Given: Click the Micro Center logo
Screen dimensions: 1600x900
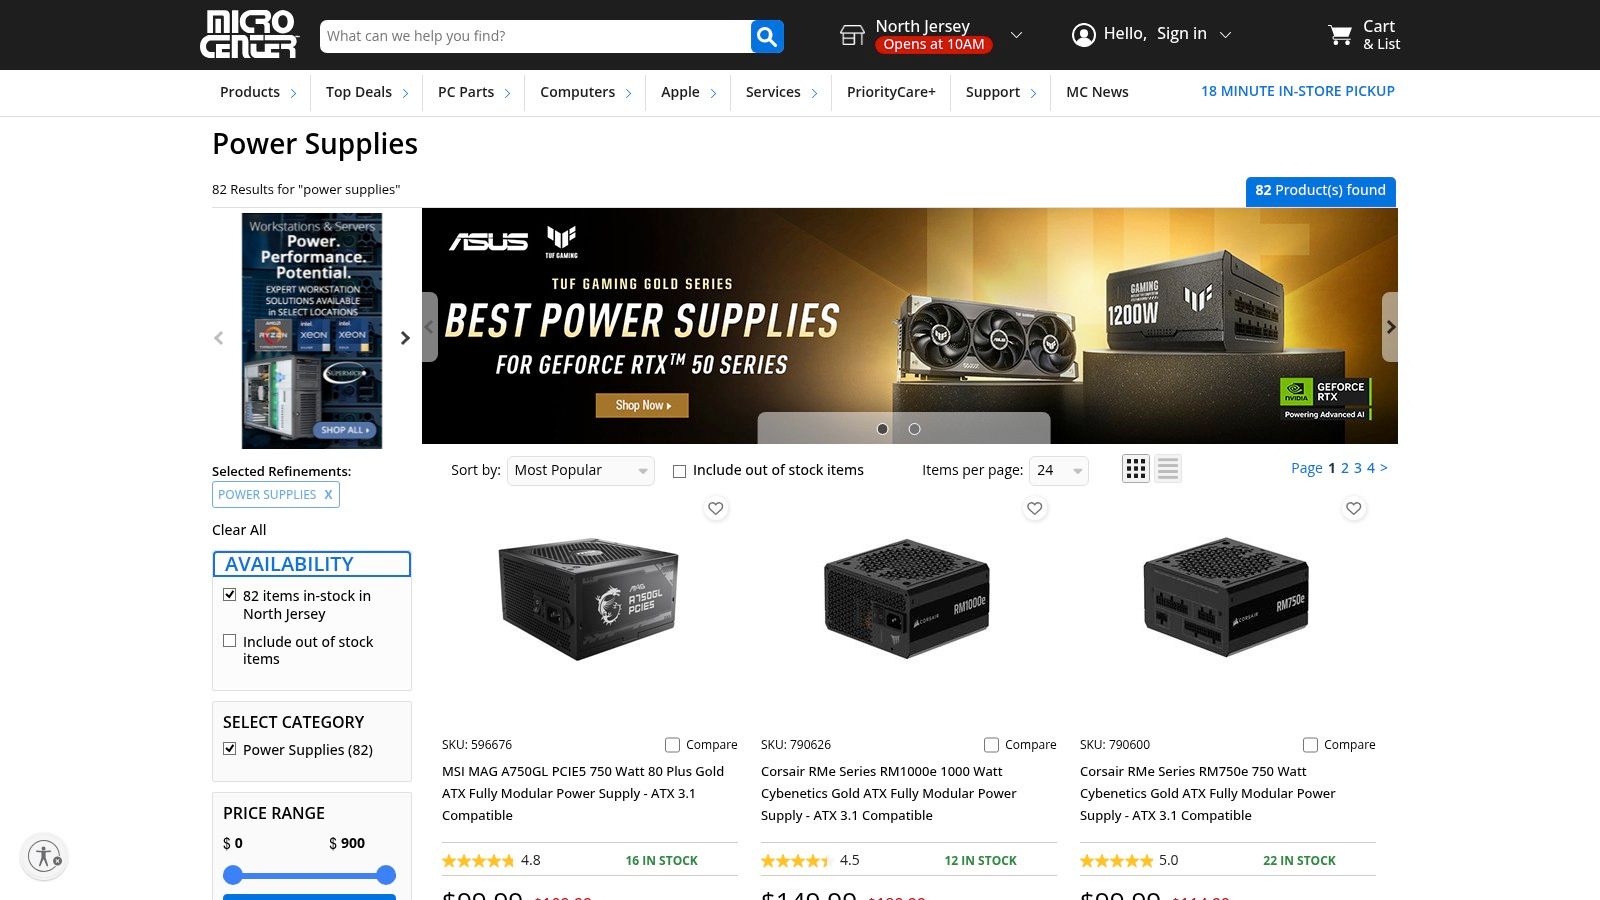Looking at the screenshot, I should click(x=249, y=34).
